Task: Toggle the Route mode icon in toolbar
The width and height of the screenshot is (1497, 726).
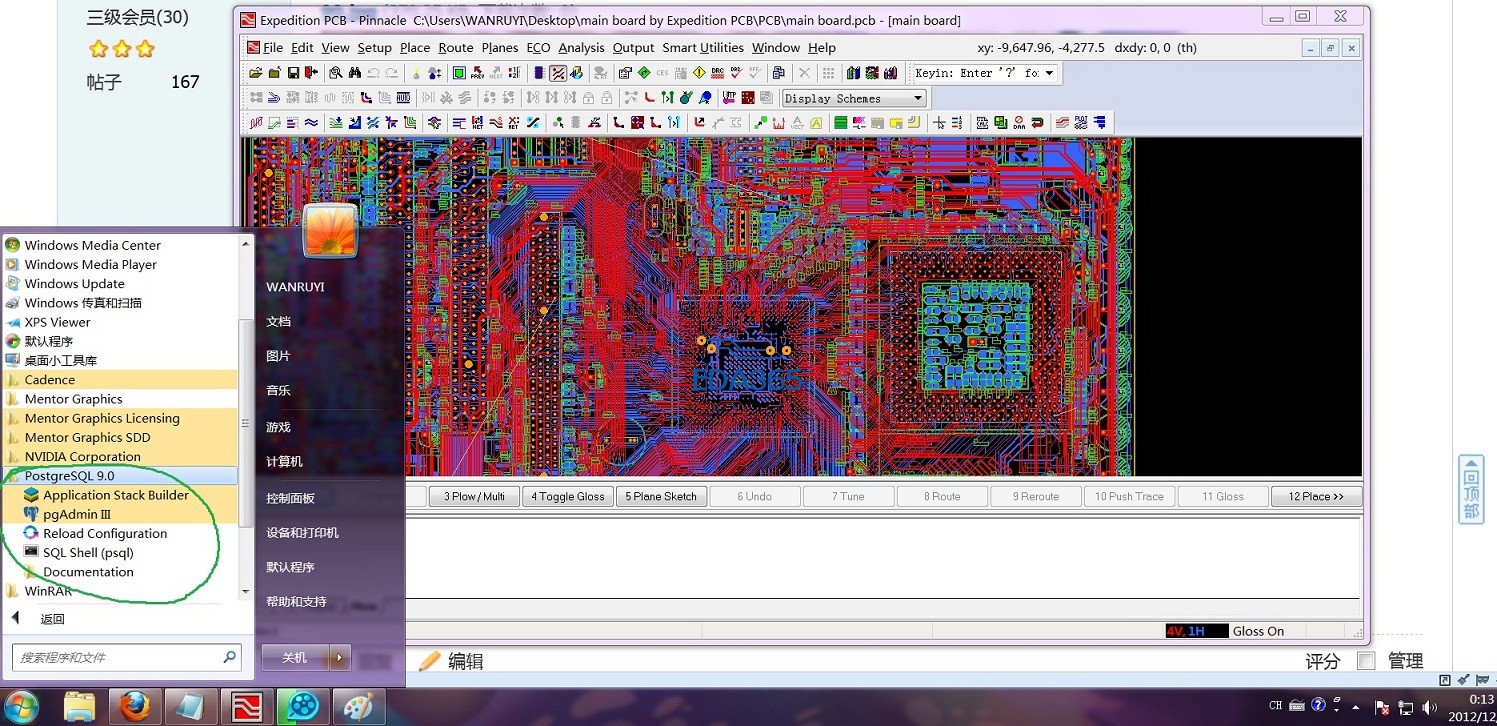Action: pos(558,73)
